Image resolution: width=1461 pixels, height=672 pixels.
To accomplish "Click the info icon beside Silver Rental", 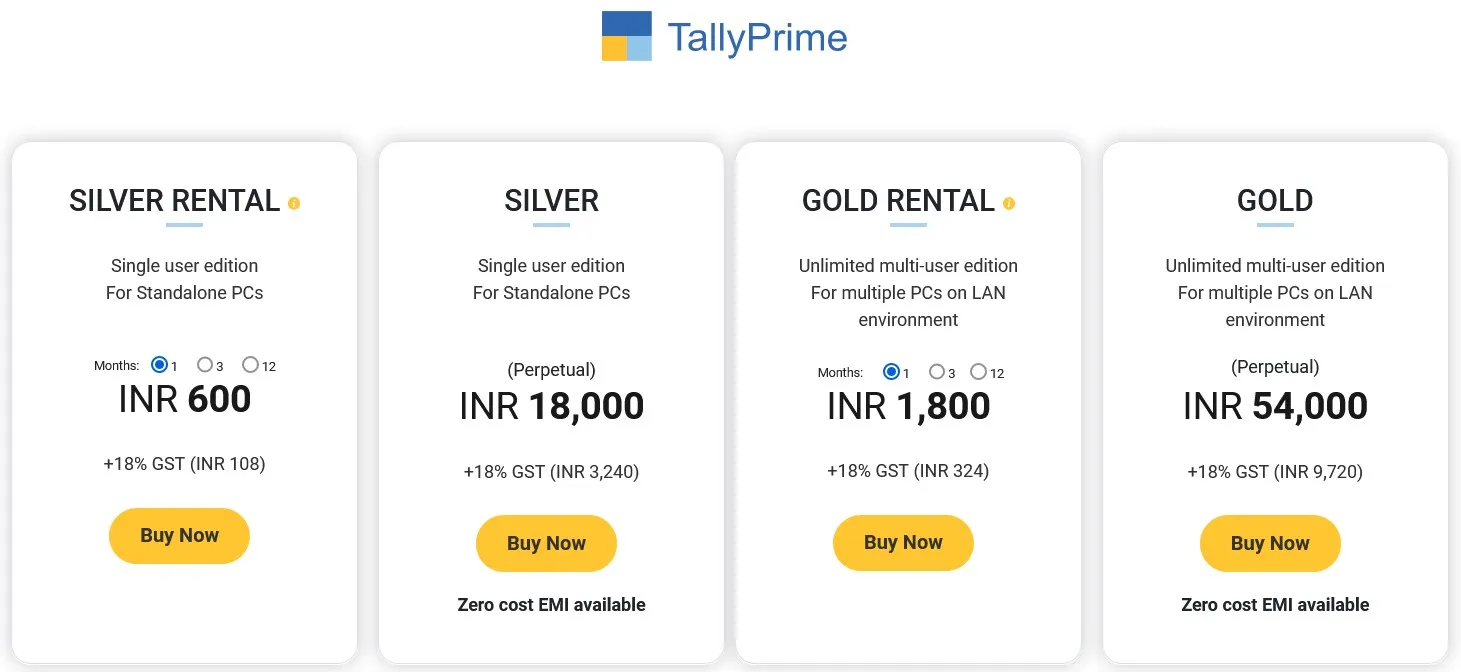I will coord(294,203).
